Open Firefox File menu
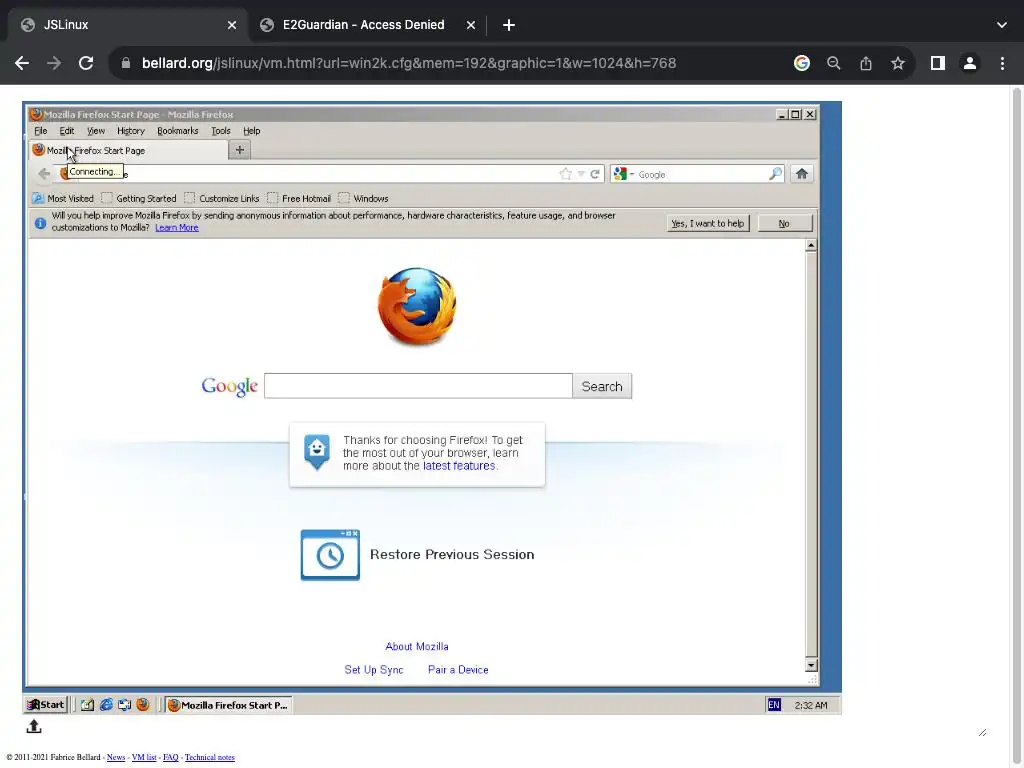This screenshot has height=768, width=1024. (40, 131)
